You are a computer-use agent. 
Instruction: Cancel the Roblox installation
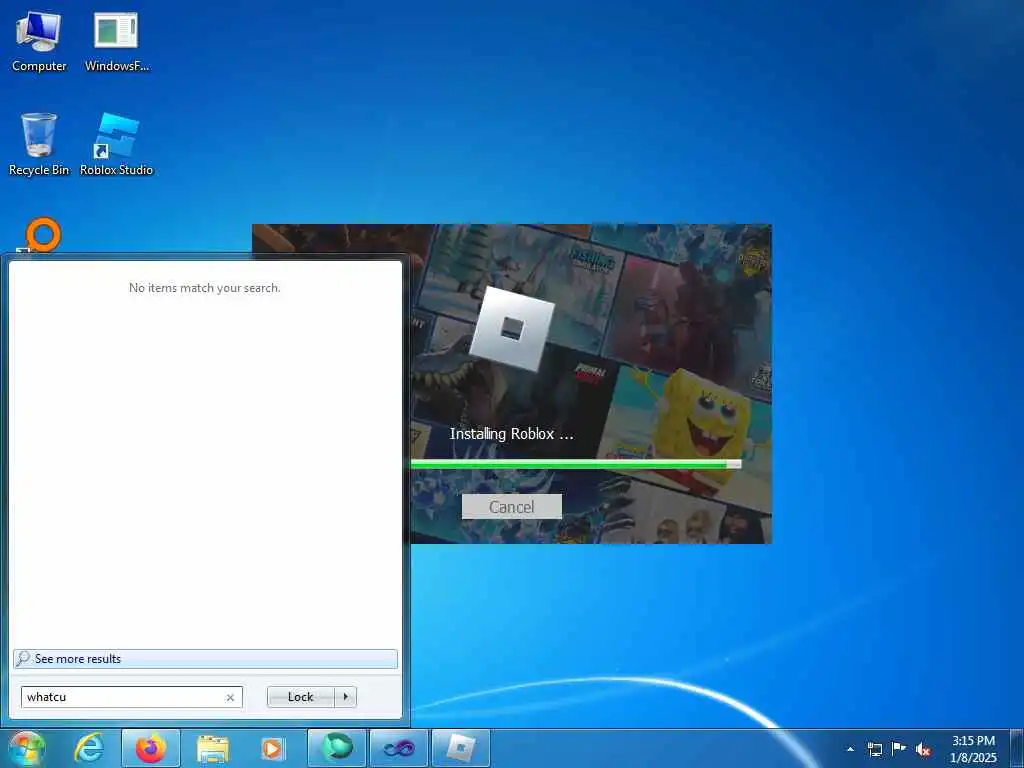[511, 507]
